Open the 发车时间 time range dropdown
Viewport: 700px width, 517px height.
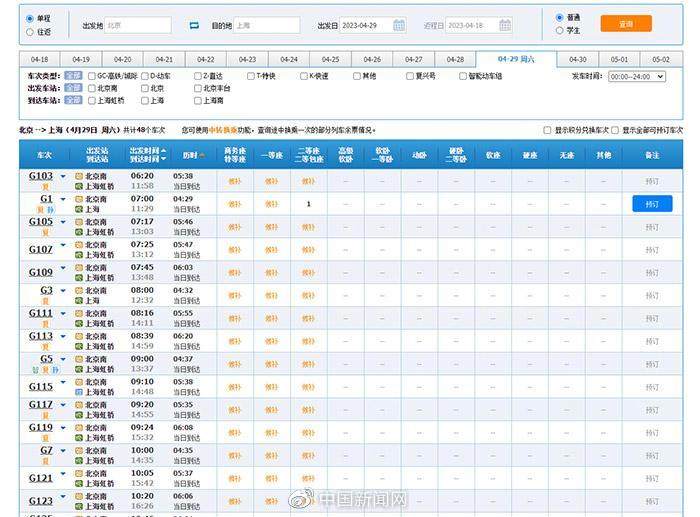[637, 76]
